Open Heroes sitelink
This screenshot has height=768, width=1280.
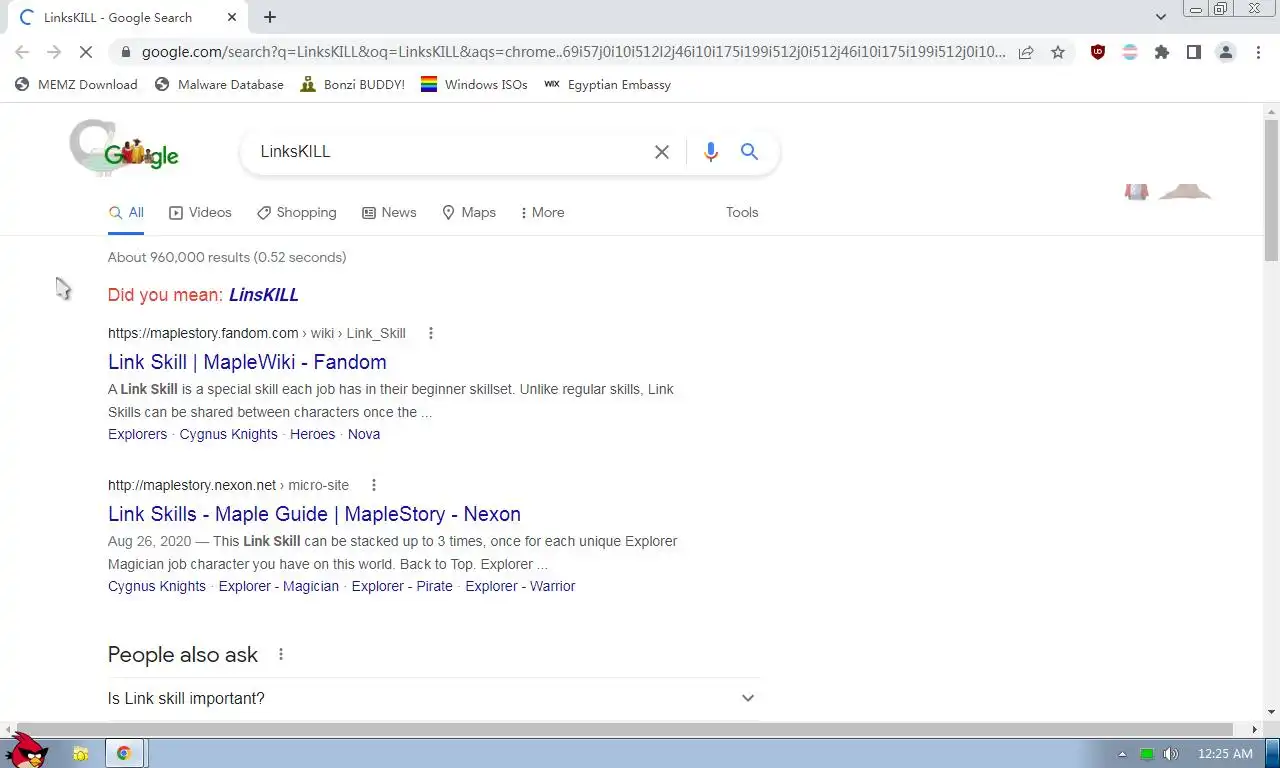tap(313, 434)
